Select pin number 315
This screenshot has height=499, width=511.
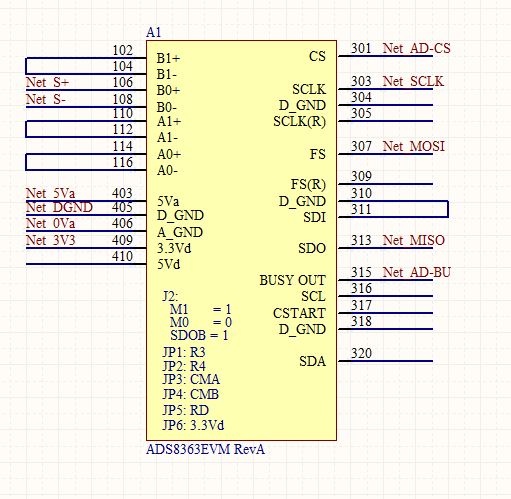pos(361,272)
